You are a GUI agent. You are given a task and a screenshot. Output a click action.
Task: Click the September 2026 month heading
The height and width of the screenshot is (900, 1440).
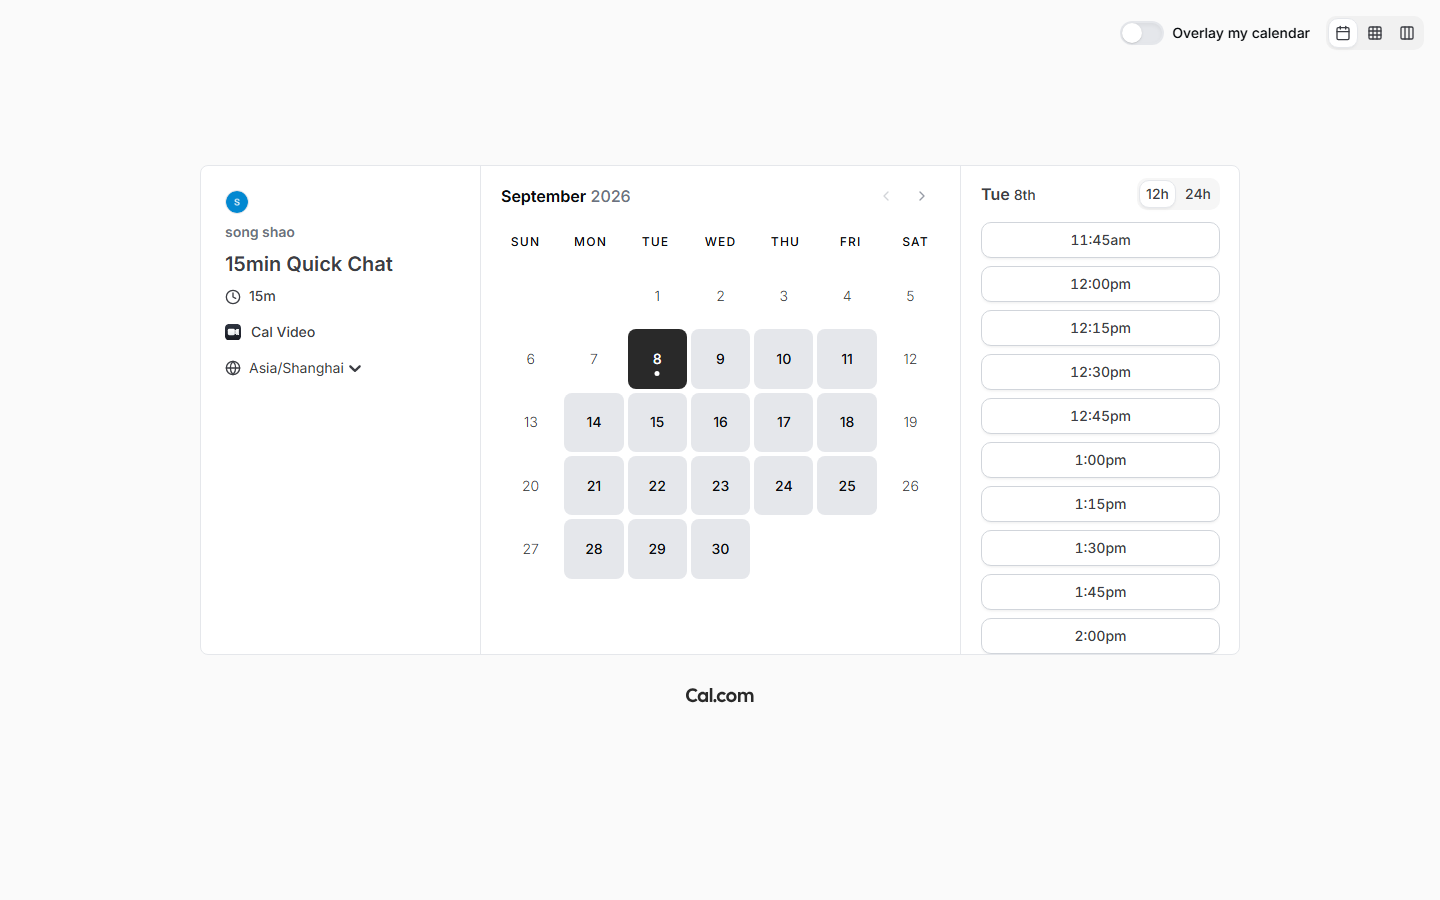pyautogui.click(x=566, y=196)
